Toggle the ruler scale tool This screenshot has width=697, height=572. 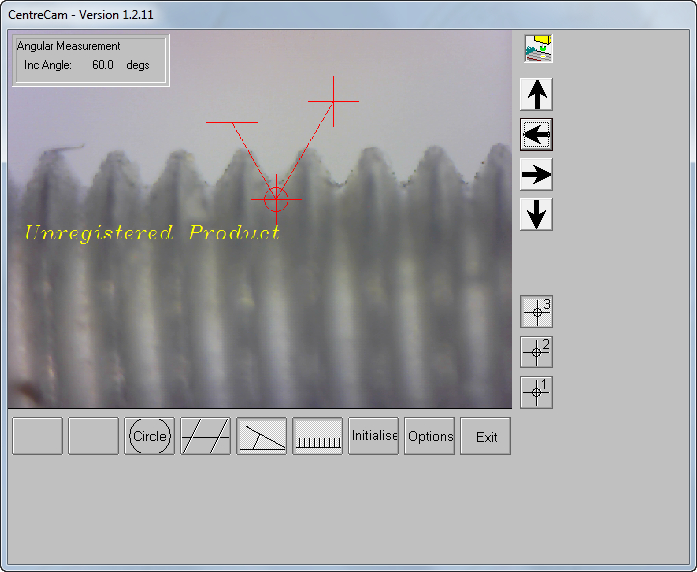(x=317, y=436)
